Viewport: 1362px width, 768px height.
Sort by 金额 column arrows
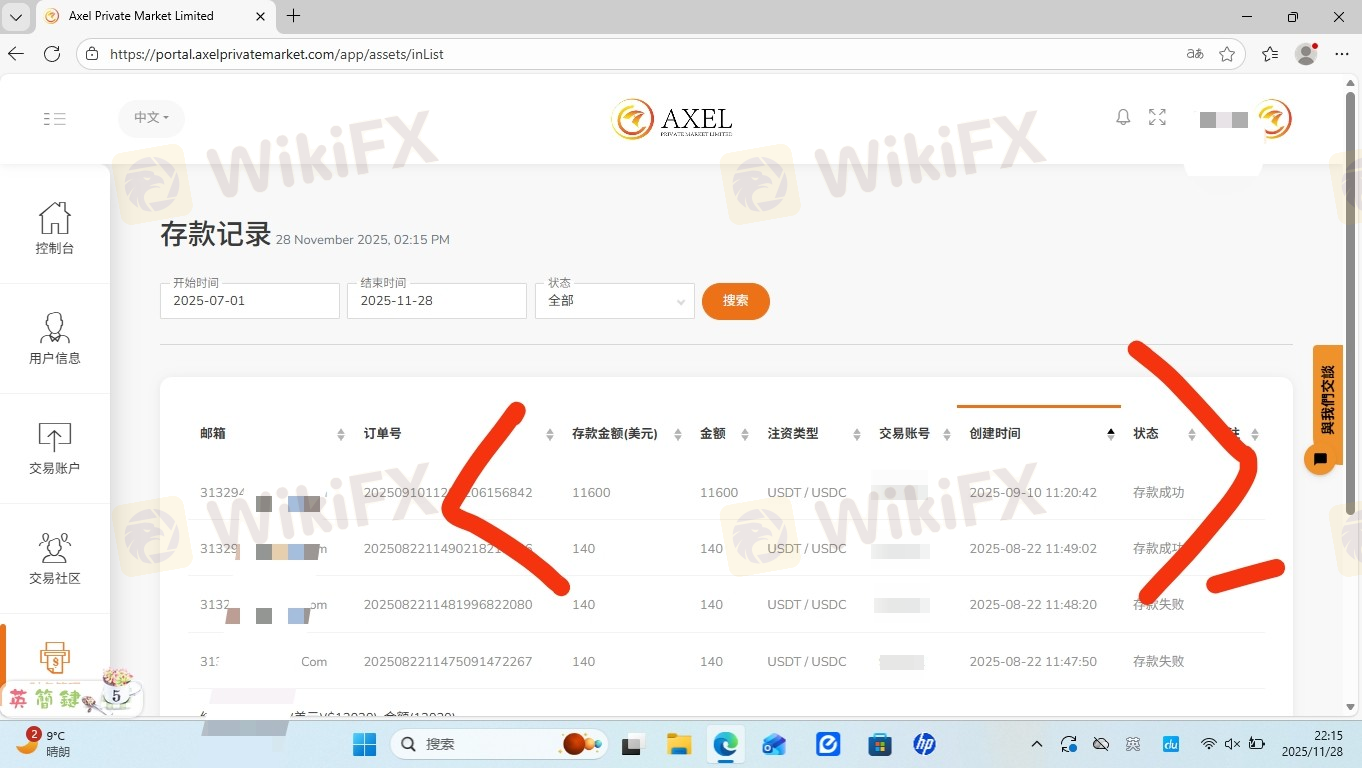tap(745, 434)
